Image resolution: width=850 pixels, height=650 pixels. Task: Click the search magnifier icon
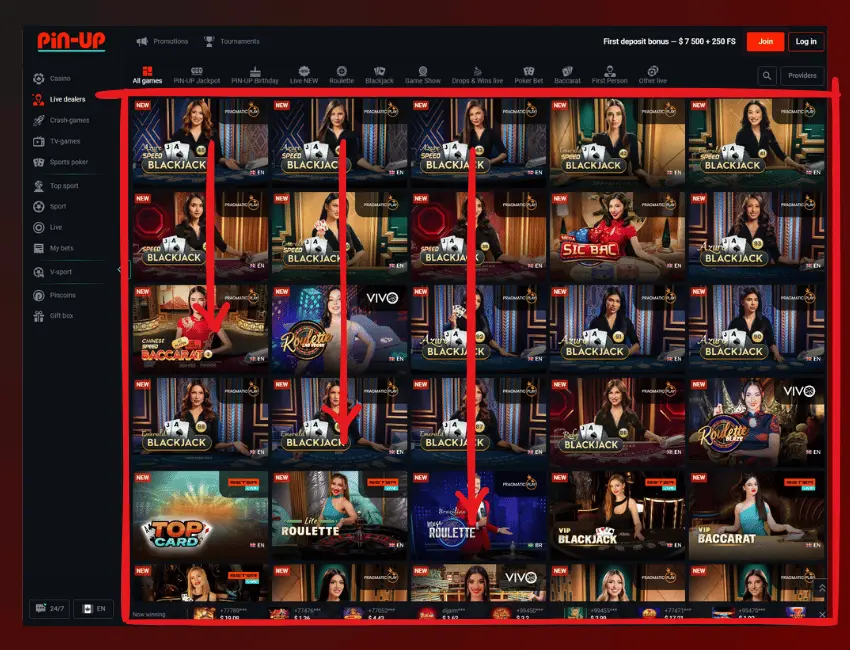click(767, 76)
